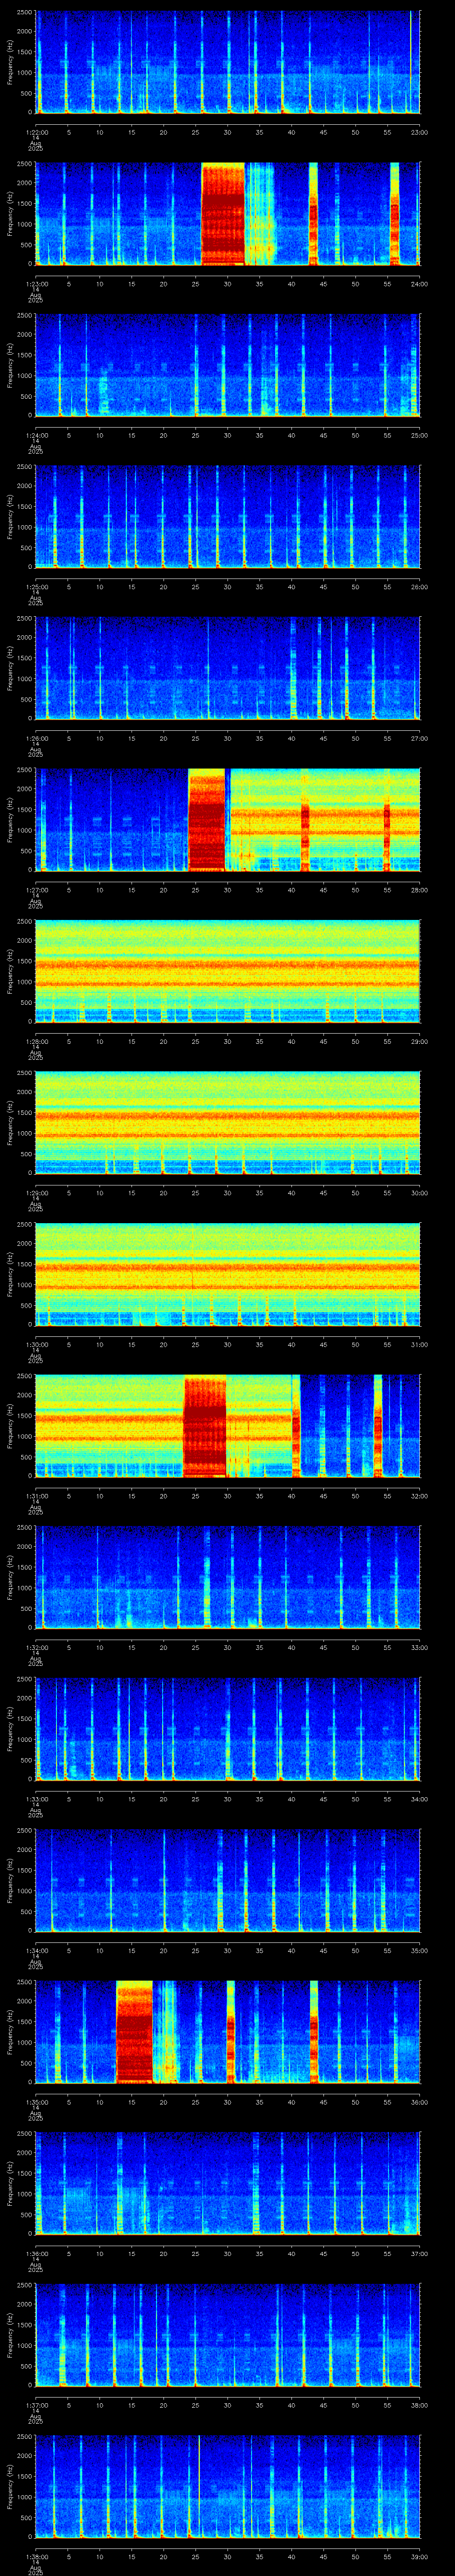Viewport: 455px width, 2576px height.
Task: Click the 38:00 end time label
Action: tap(419, 2405)
